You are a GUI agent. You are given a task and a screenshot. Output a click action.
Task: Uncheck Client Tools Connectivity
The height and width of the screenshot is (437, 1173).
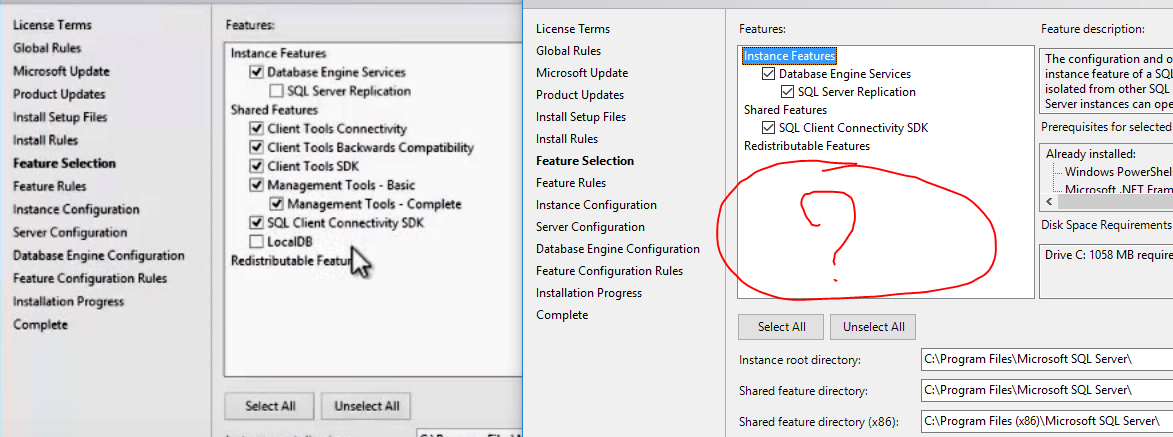(x=257, y=129)
